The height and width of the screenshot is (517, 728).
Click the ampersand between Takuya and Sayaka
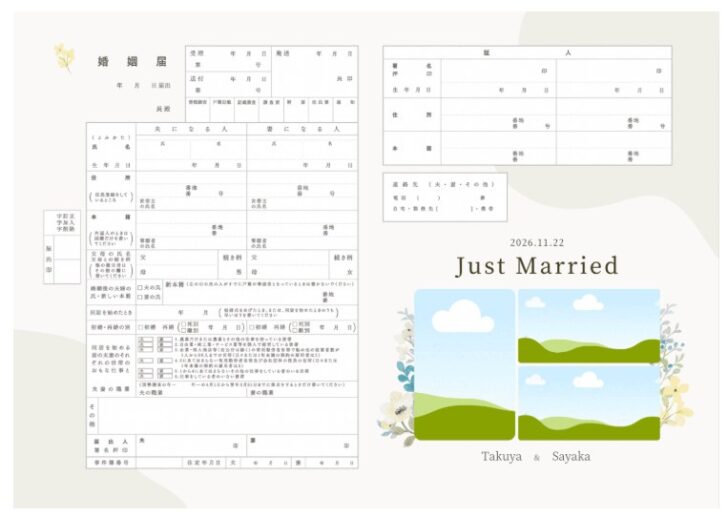point(536,457)
